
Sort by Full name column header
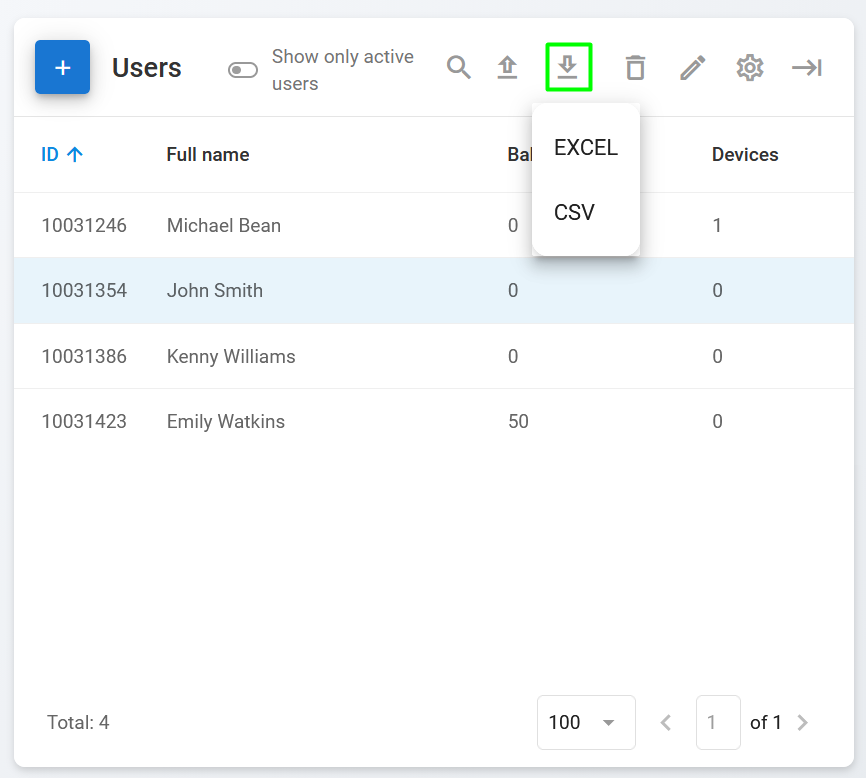tap(208, 155)
